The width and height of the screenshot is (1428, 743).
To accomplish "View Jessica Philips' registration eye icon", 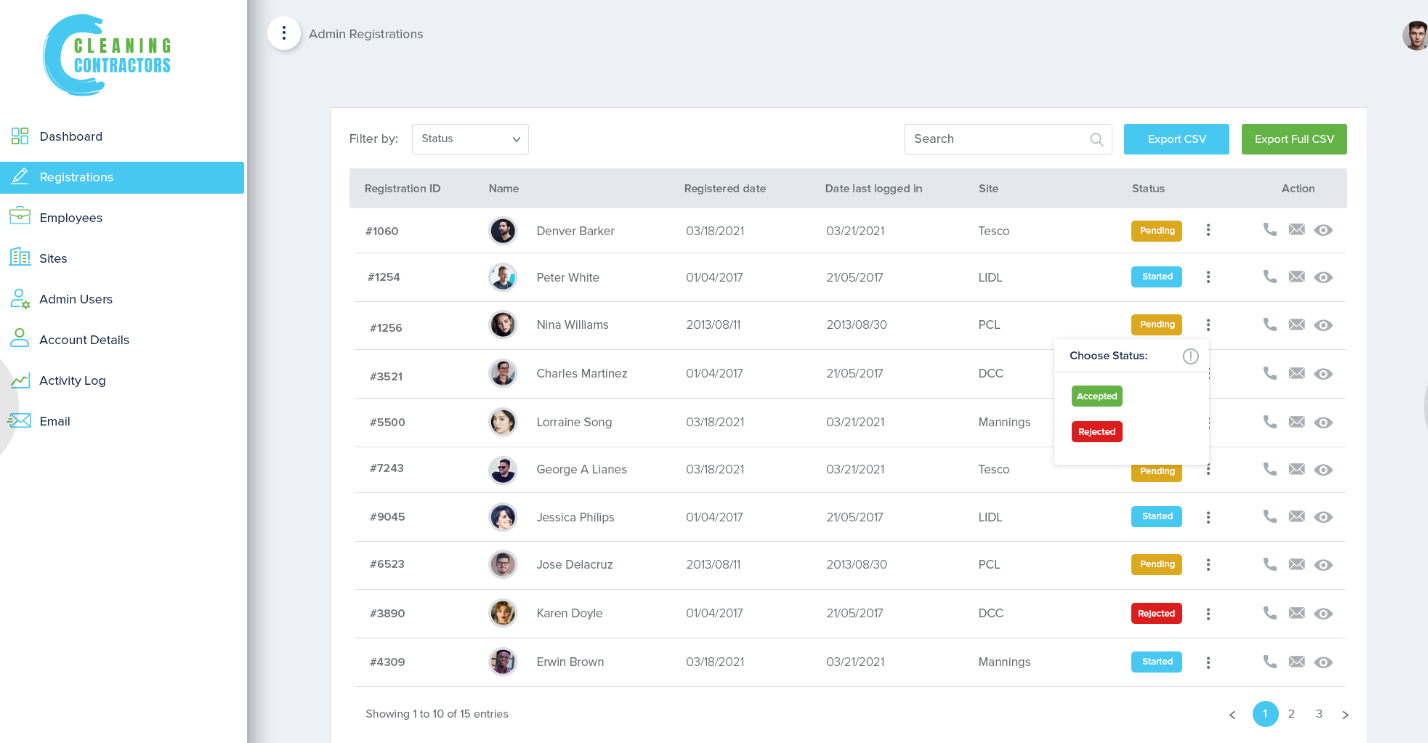I will [1324, 517].
